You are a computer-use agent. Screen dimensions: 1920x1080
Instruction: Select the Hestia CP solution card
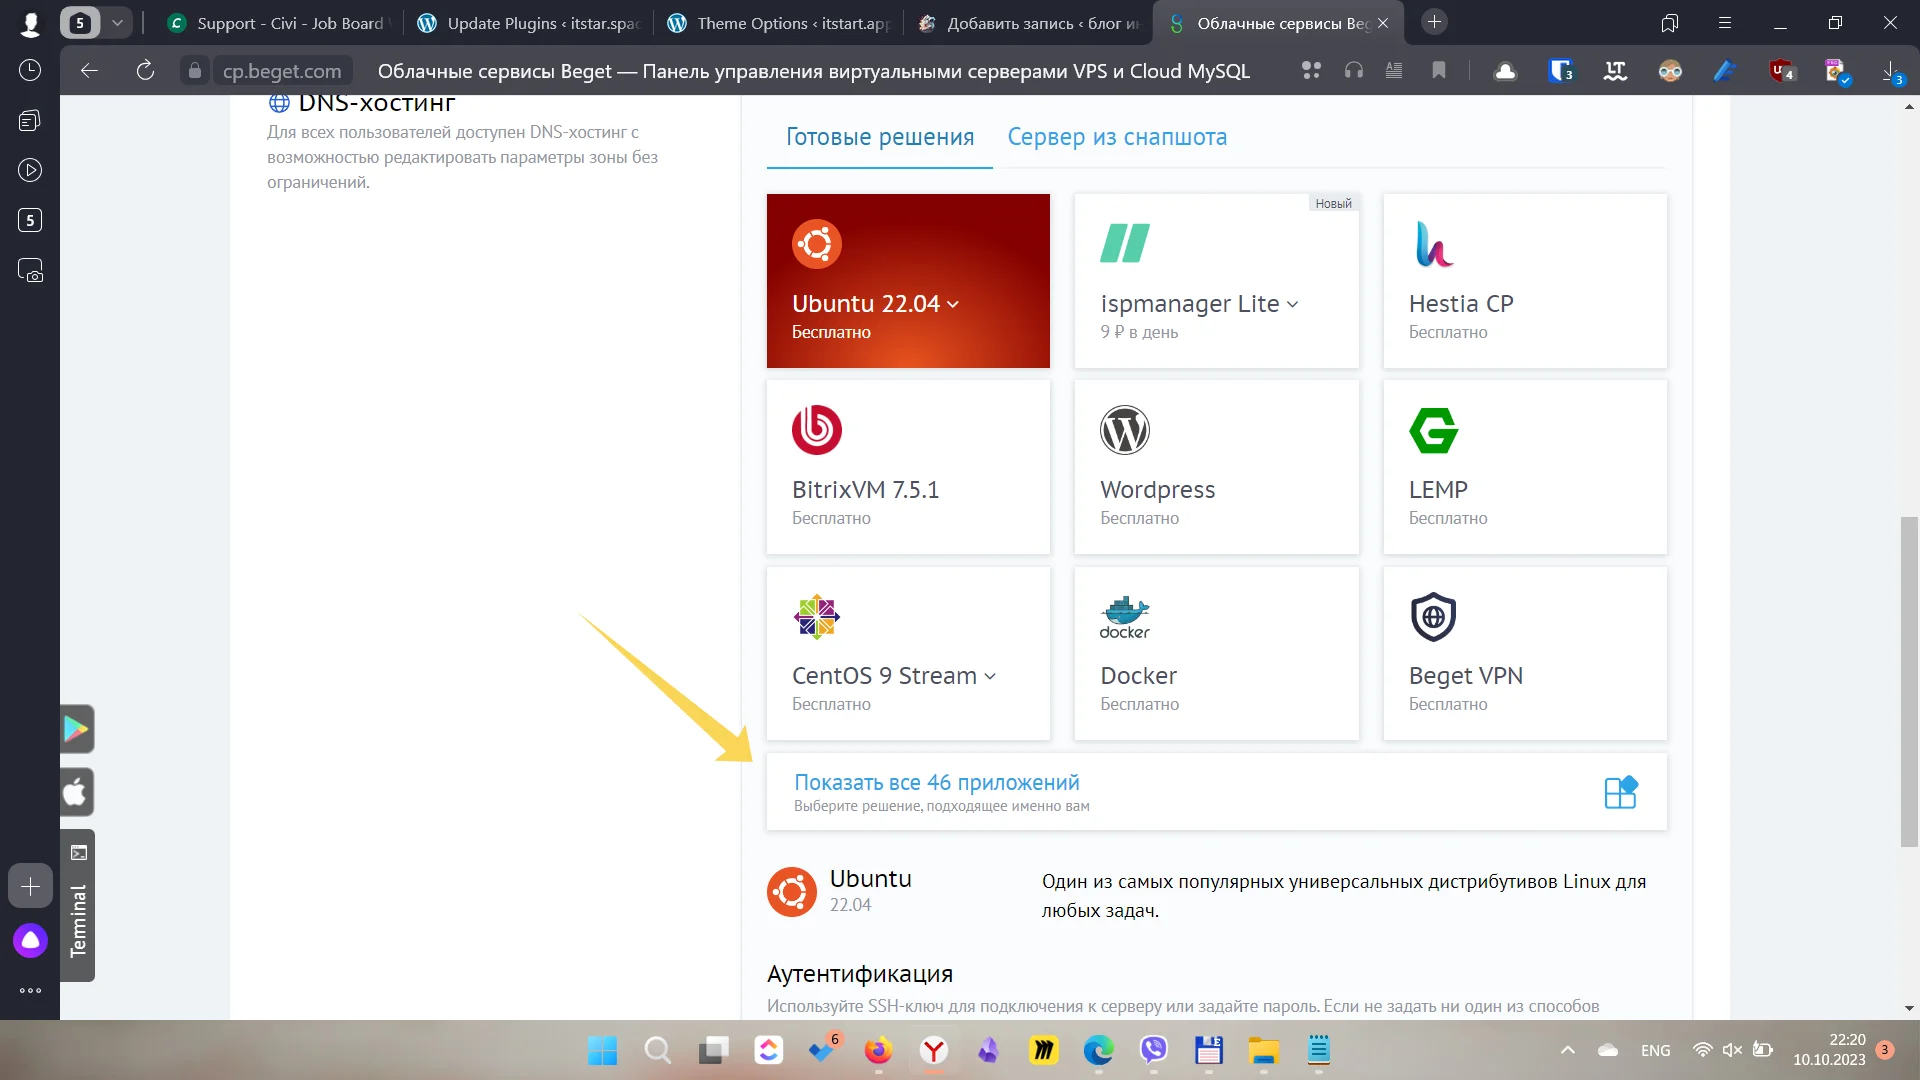tap(1525, 281)
